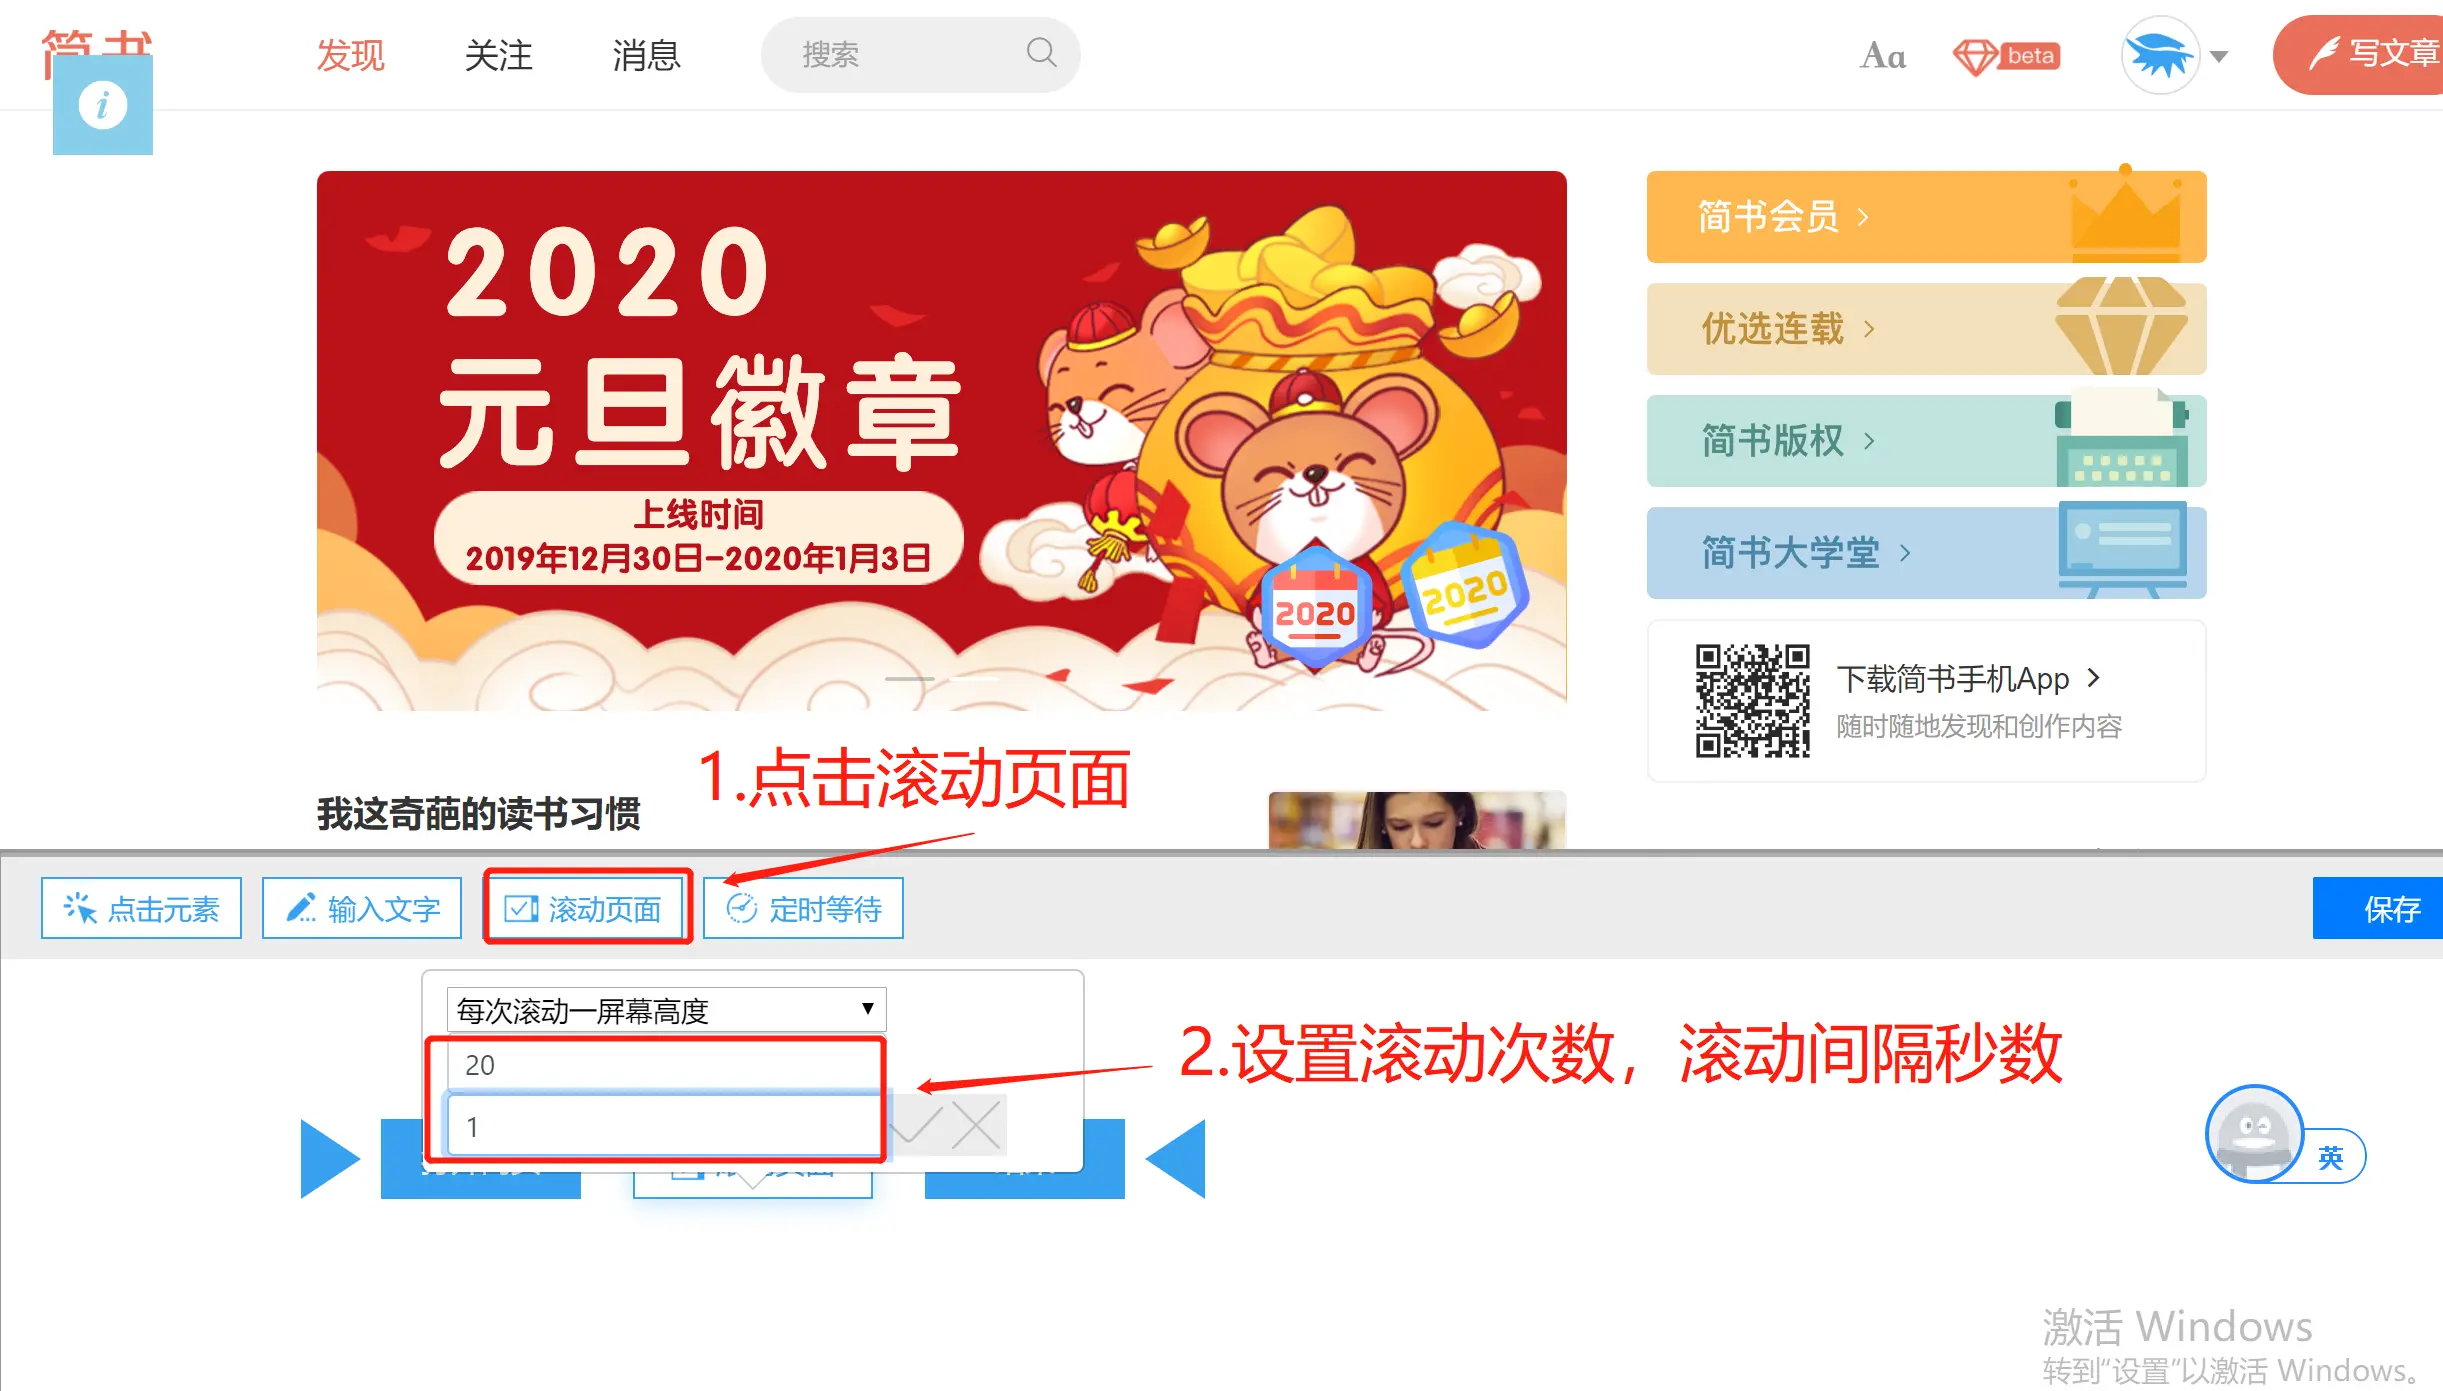
Task: Click the QR code image
Action: coord(1752,700)
